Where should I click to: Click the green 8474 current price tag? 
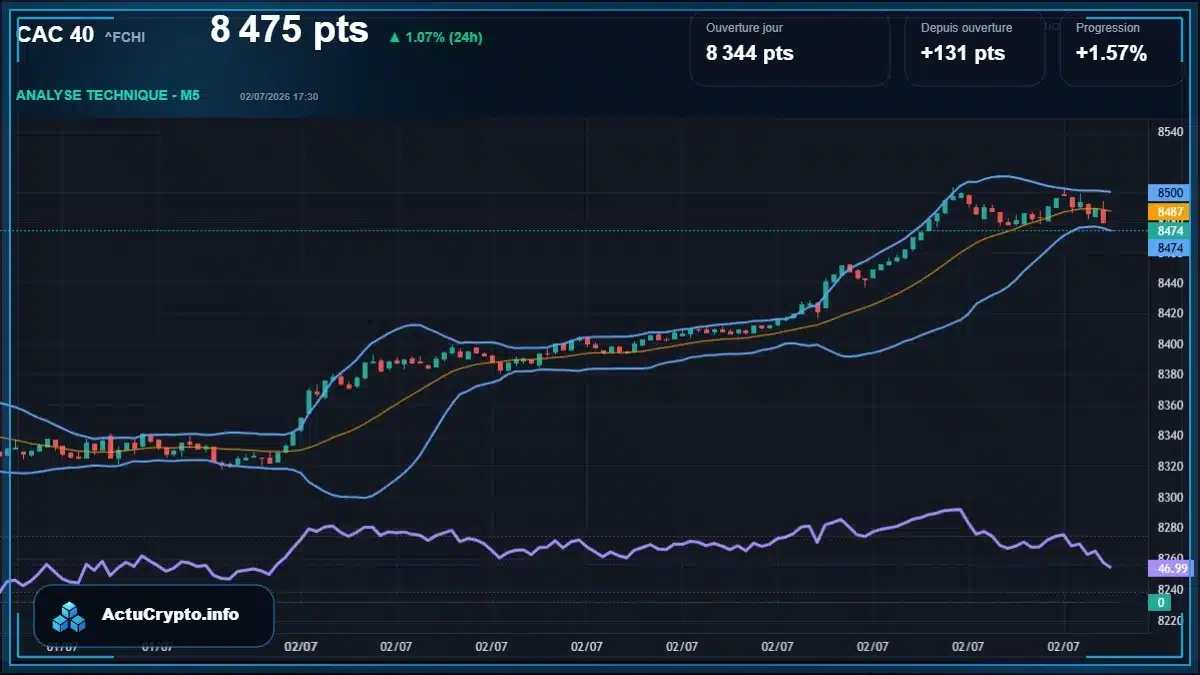tap(1168, 231)
